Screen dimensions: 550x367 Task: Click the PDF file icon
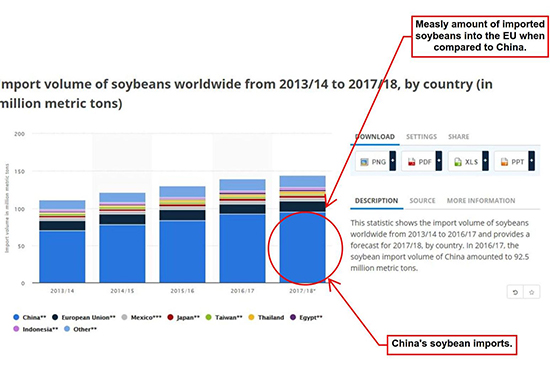411,162
